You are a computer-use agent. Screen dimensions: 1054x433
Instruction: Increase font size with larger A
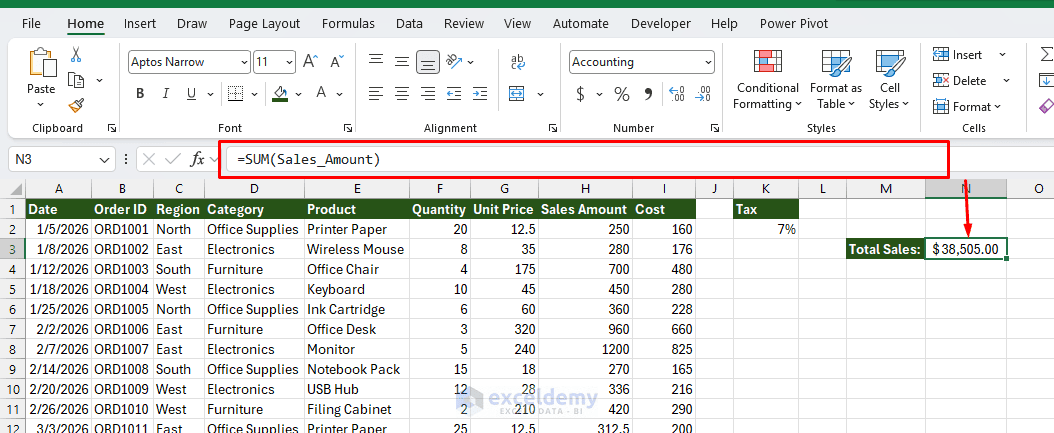(310, 62)
